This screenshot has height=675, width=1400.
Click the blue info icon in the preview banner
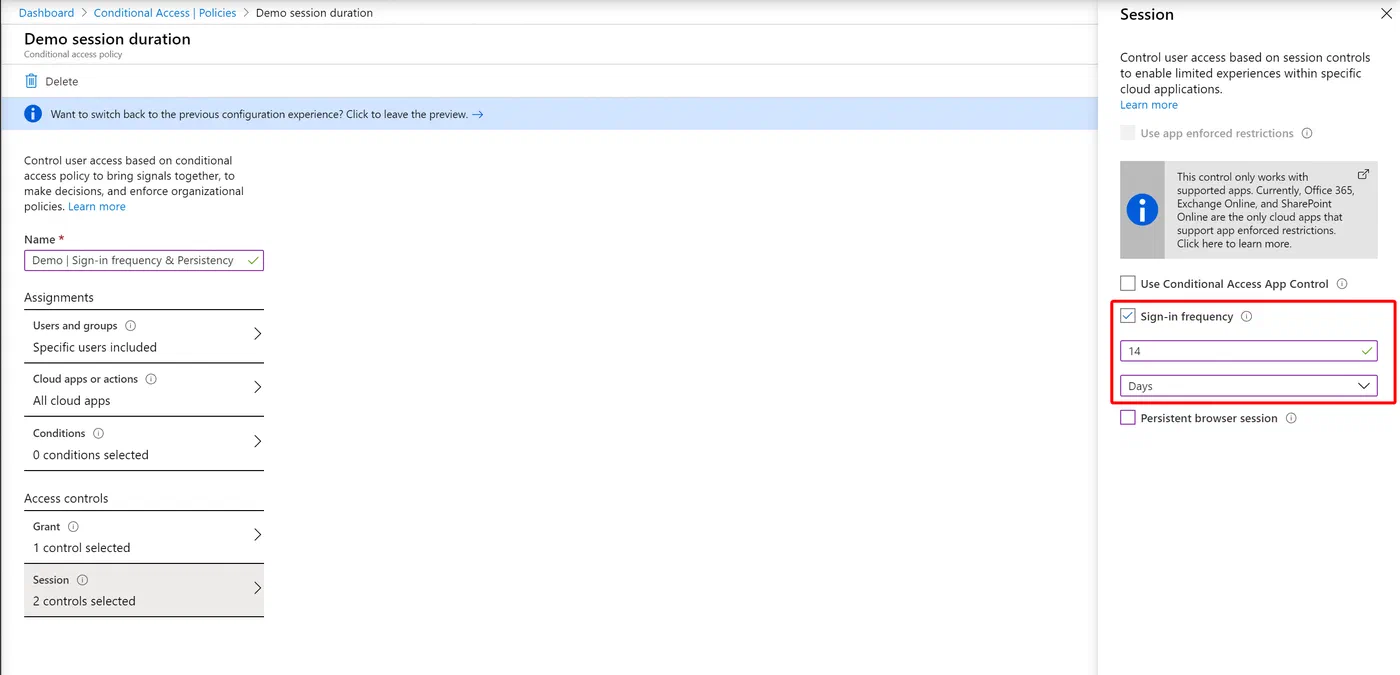click(x=33, y=114)
